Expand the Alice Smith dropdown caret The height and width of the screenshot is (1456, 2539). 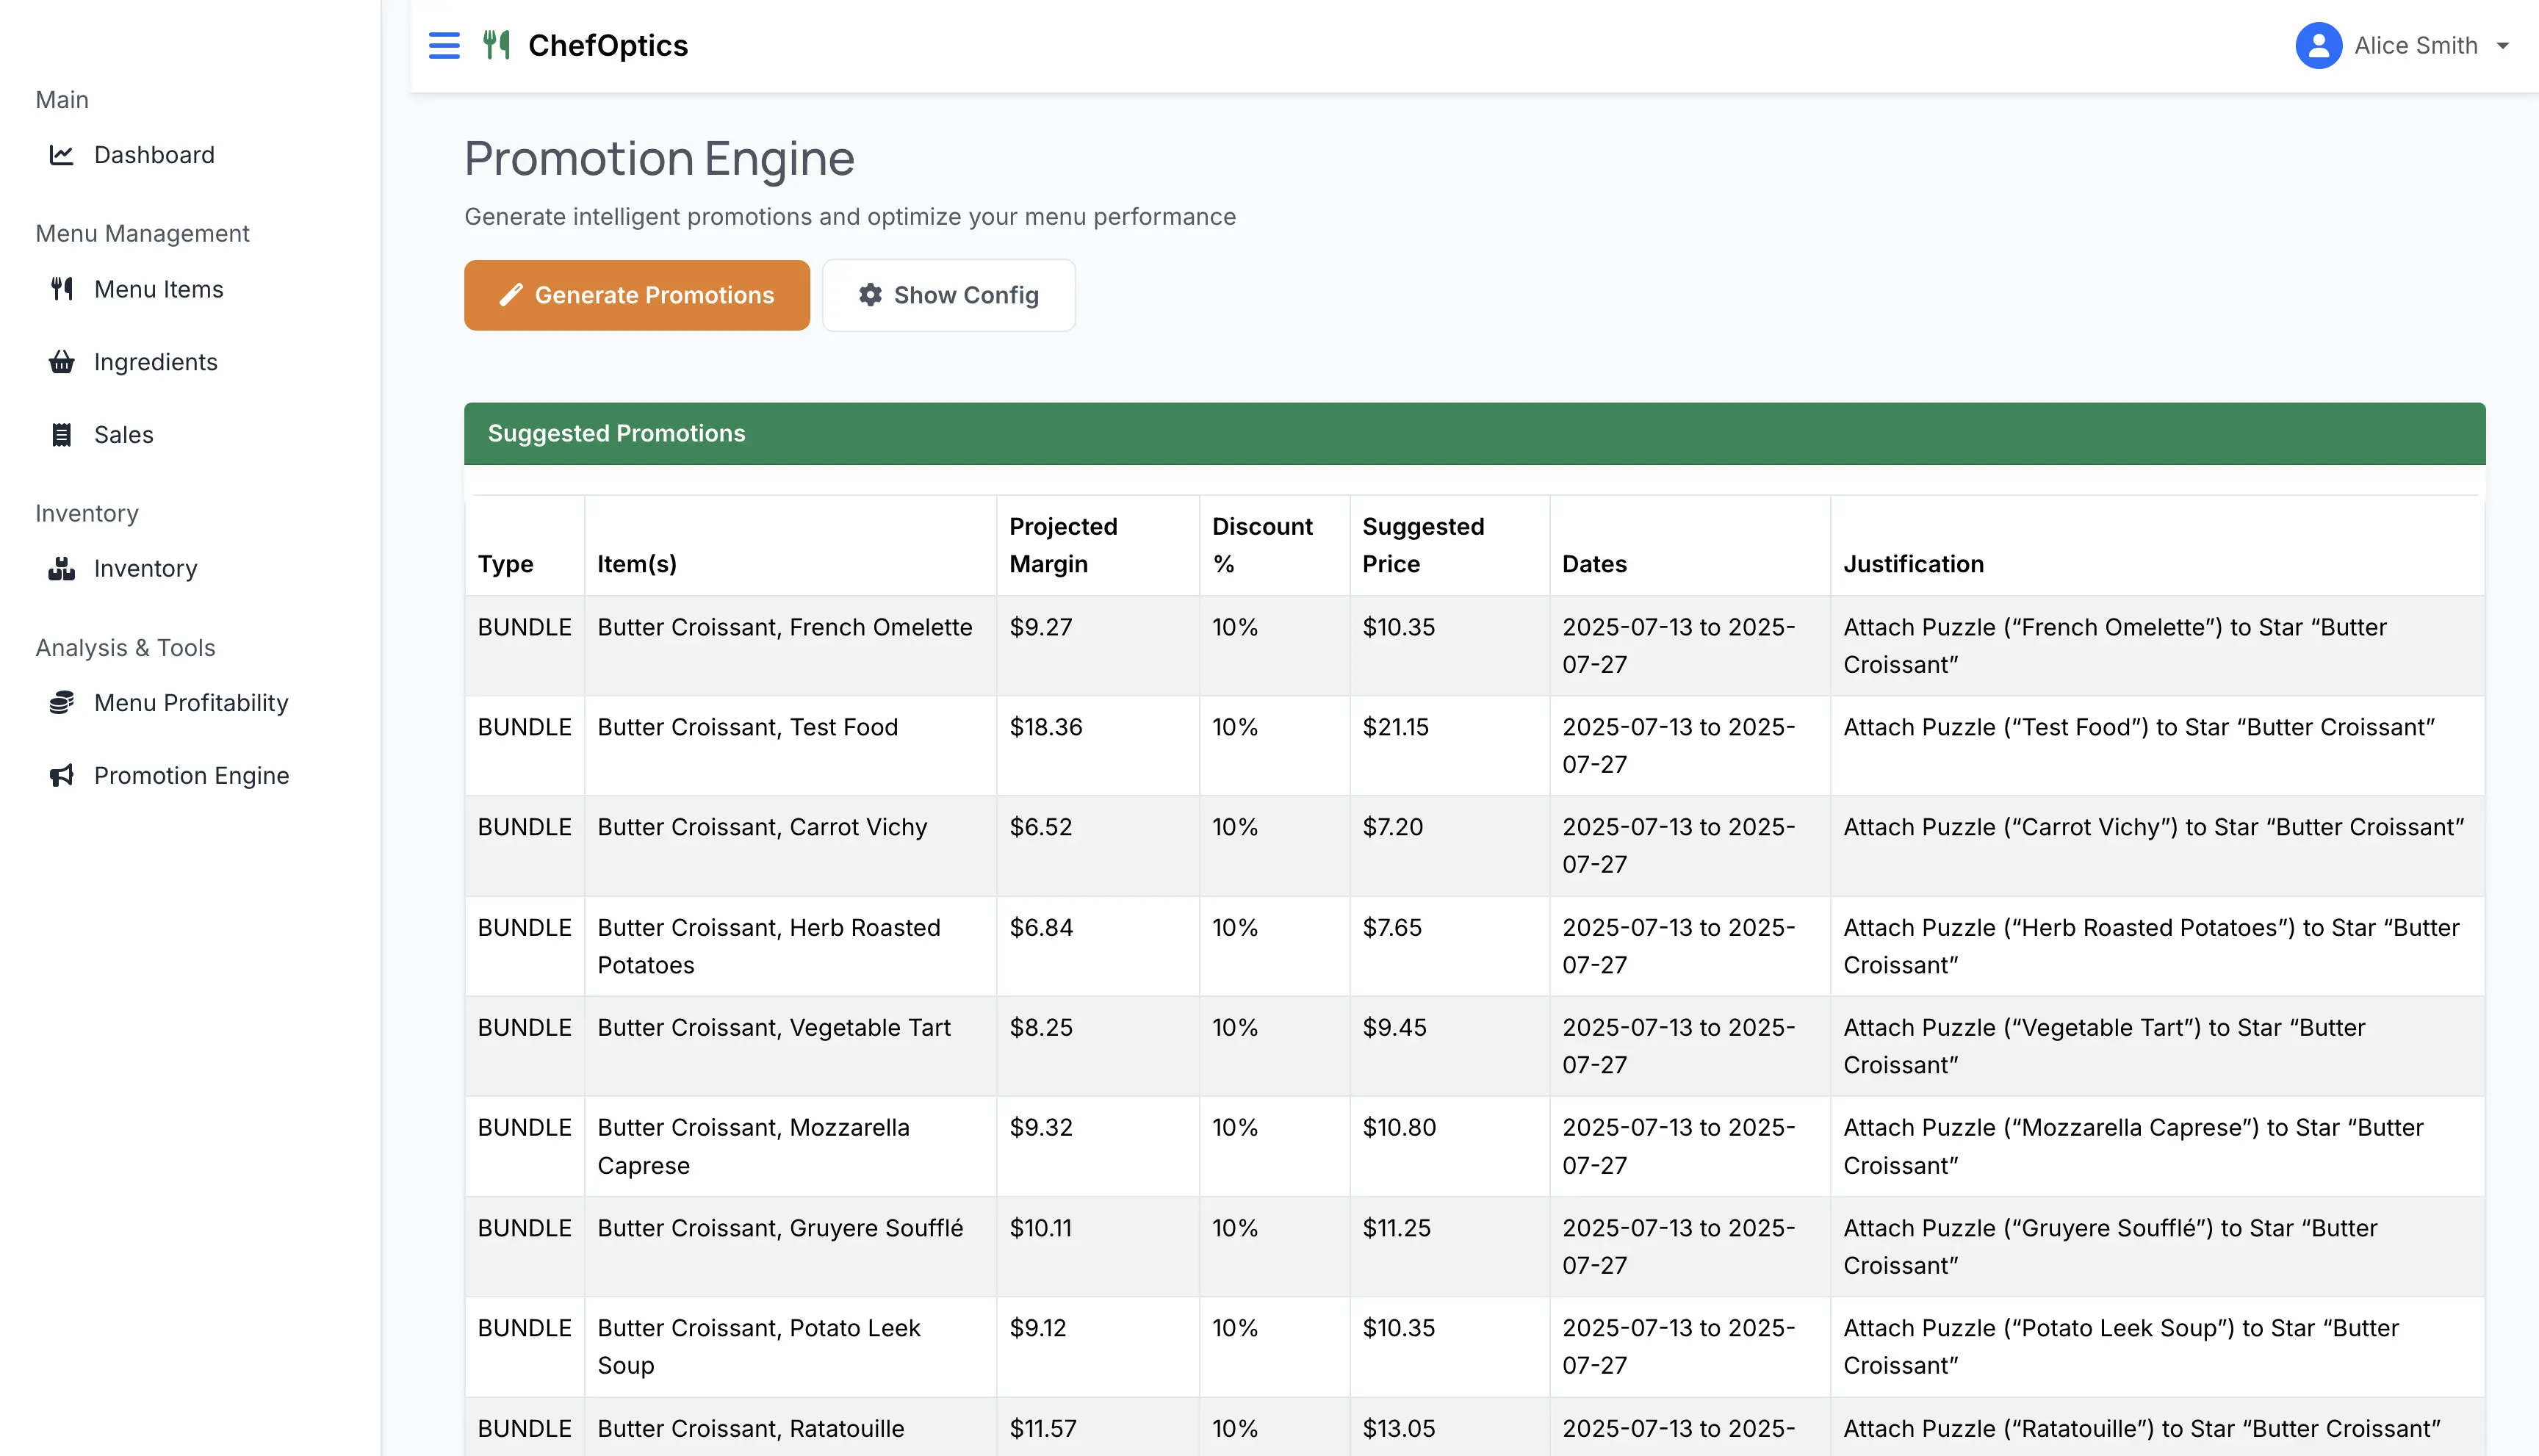click(x=2502, y=46)
